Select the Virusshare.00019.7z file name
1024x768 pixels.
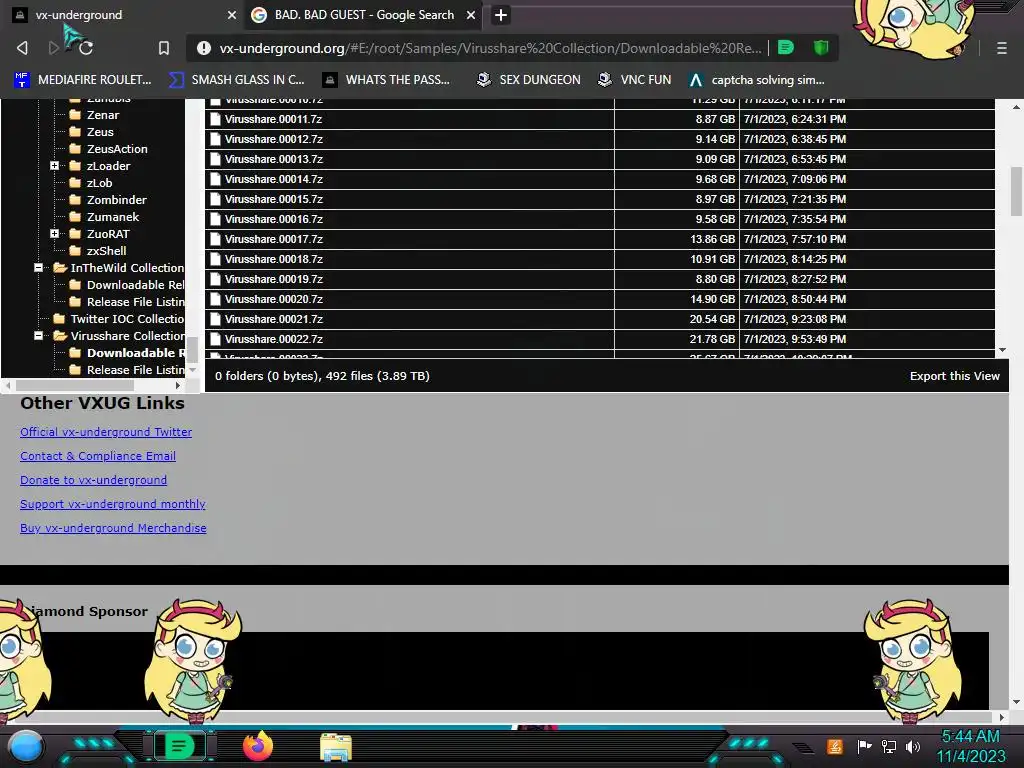coord(274,279)
